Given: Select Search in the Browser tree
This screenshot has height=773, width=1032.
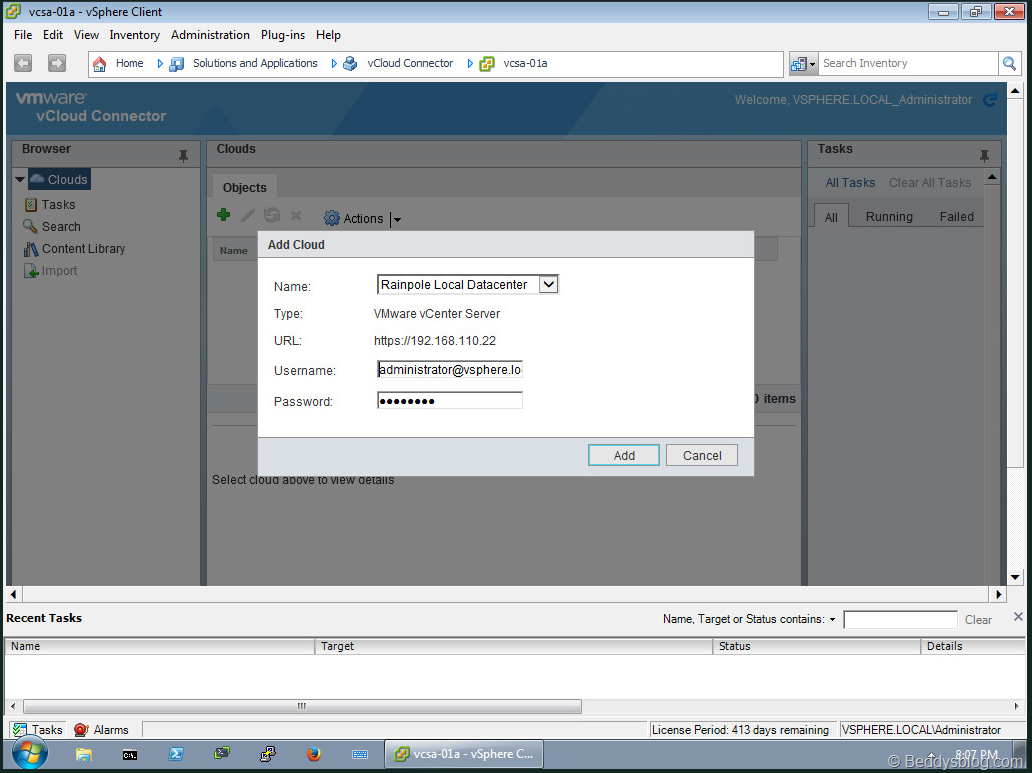Looking at the screenshot, I should pos(52,227).
